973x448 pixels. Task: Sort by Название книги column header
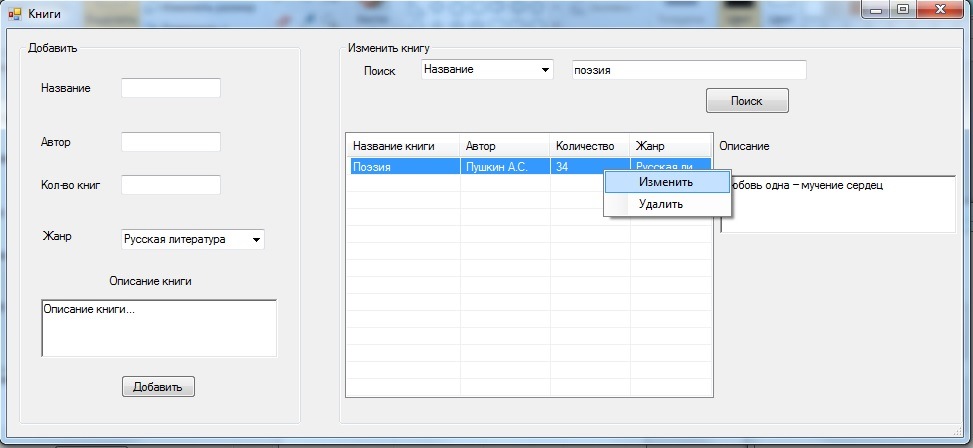pos(402,146)
